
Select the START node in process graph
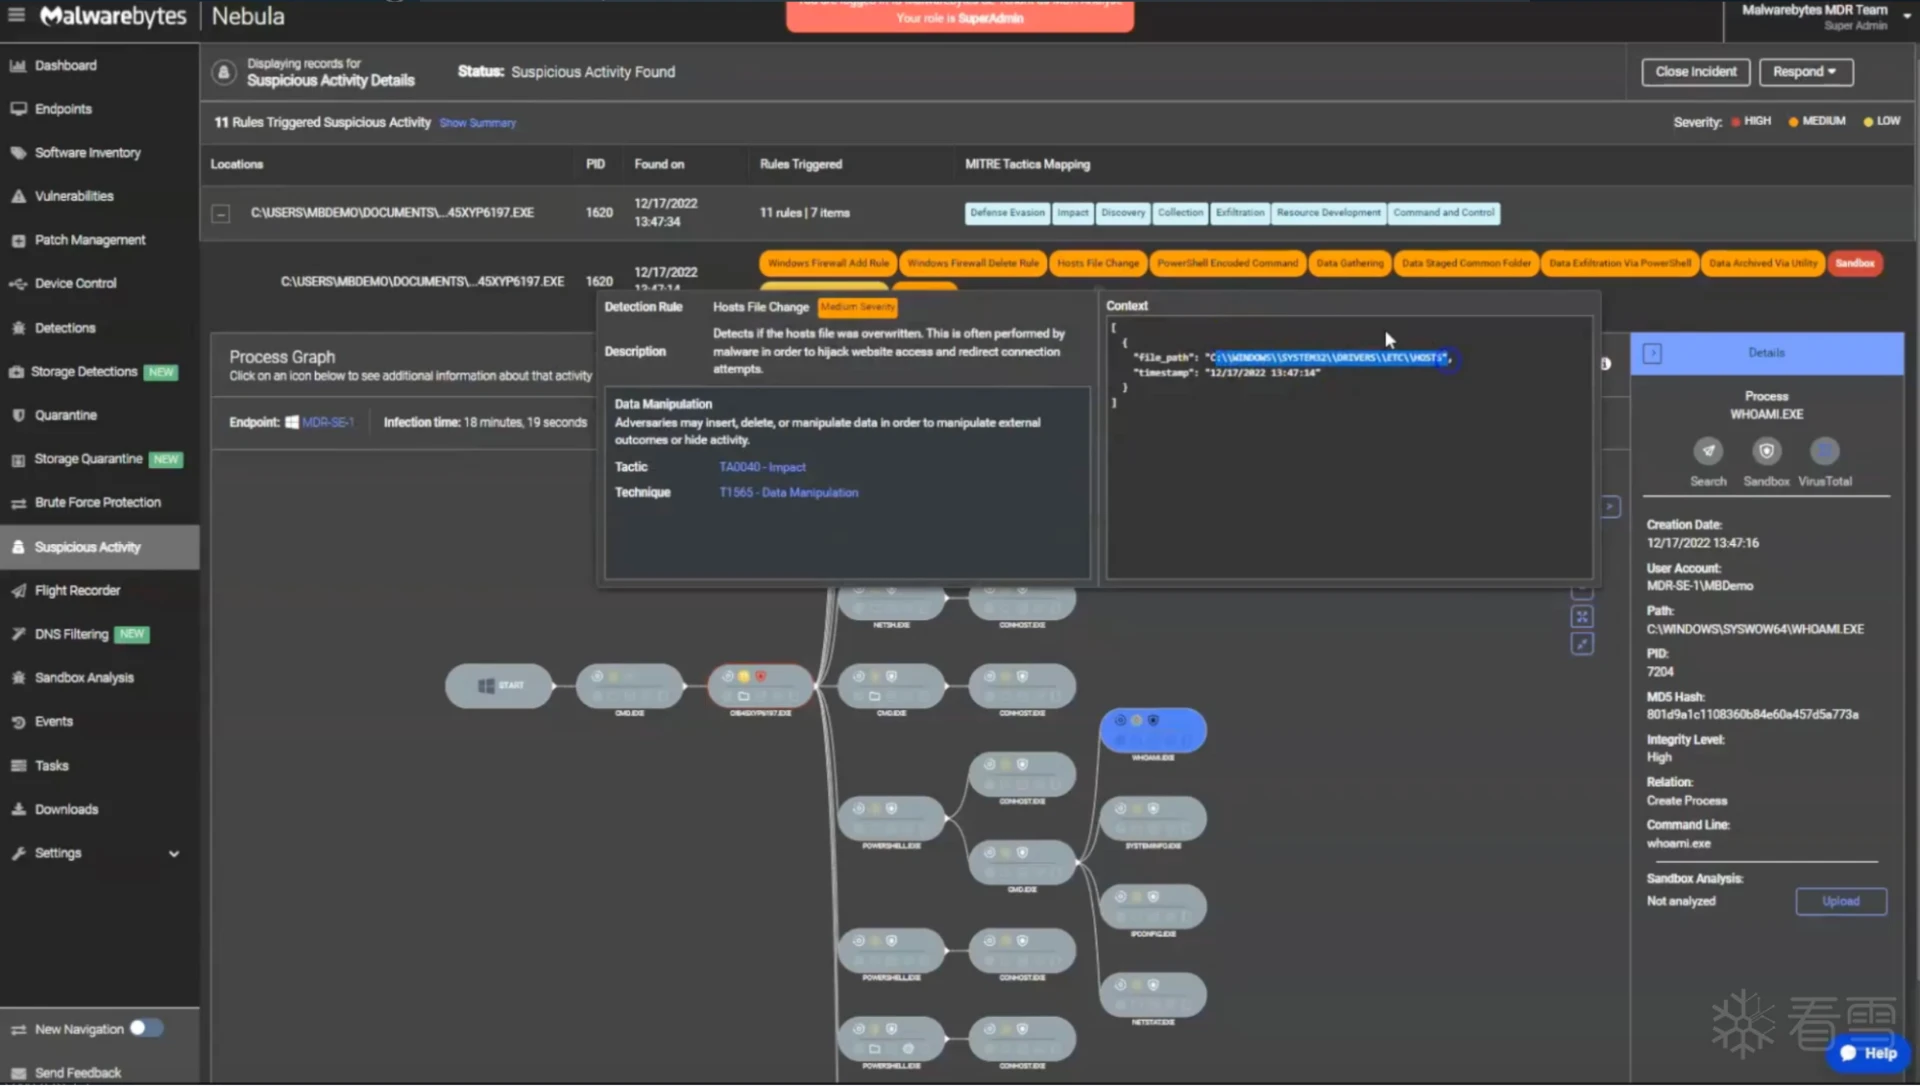coord(498,686)
